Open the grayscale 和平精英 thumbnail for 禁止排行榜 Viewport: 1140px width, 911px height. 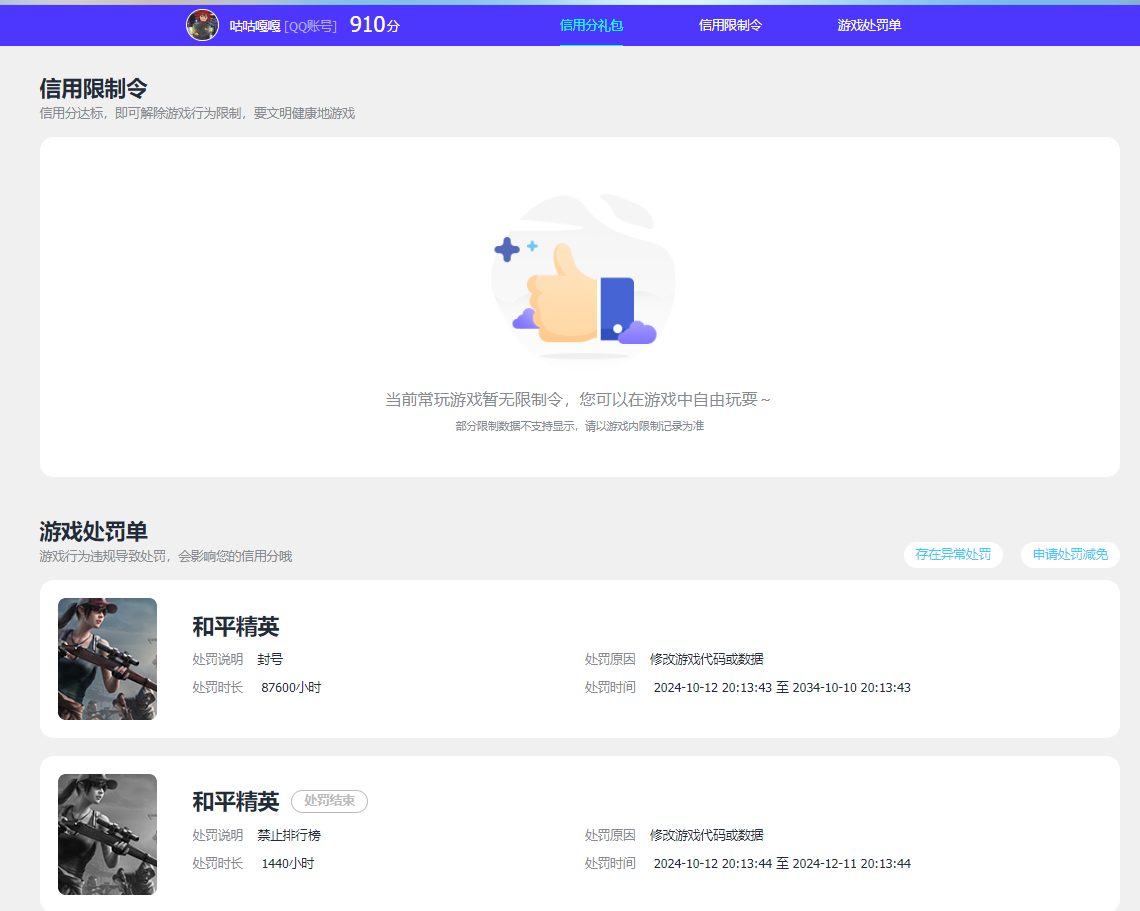(108, 834)
